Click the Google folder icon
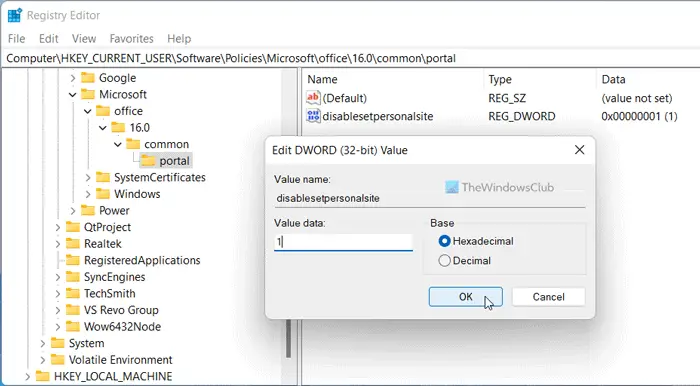The width and height of the screenshot is (700, 386). [x=88, y=78]
